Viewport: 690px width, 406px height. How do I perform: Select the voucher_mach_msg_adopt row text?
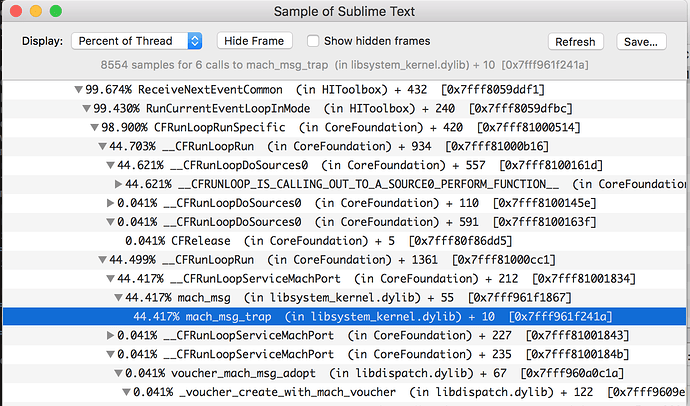[x=374, y=373]
